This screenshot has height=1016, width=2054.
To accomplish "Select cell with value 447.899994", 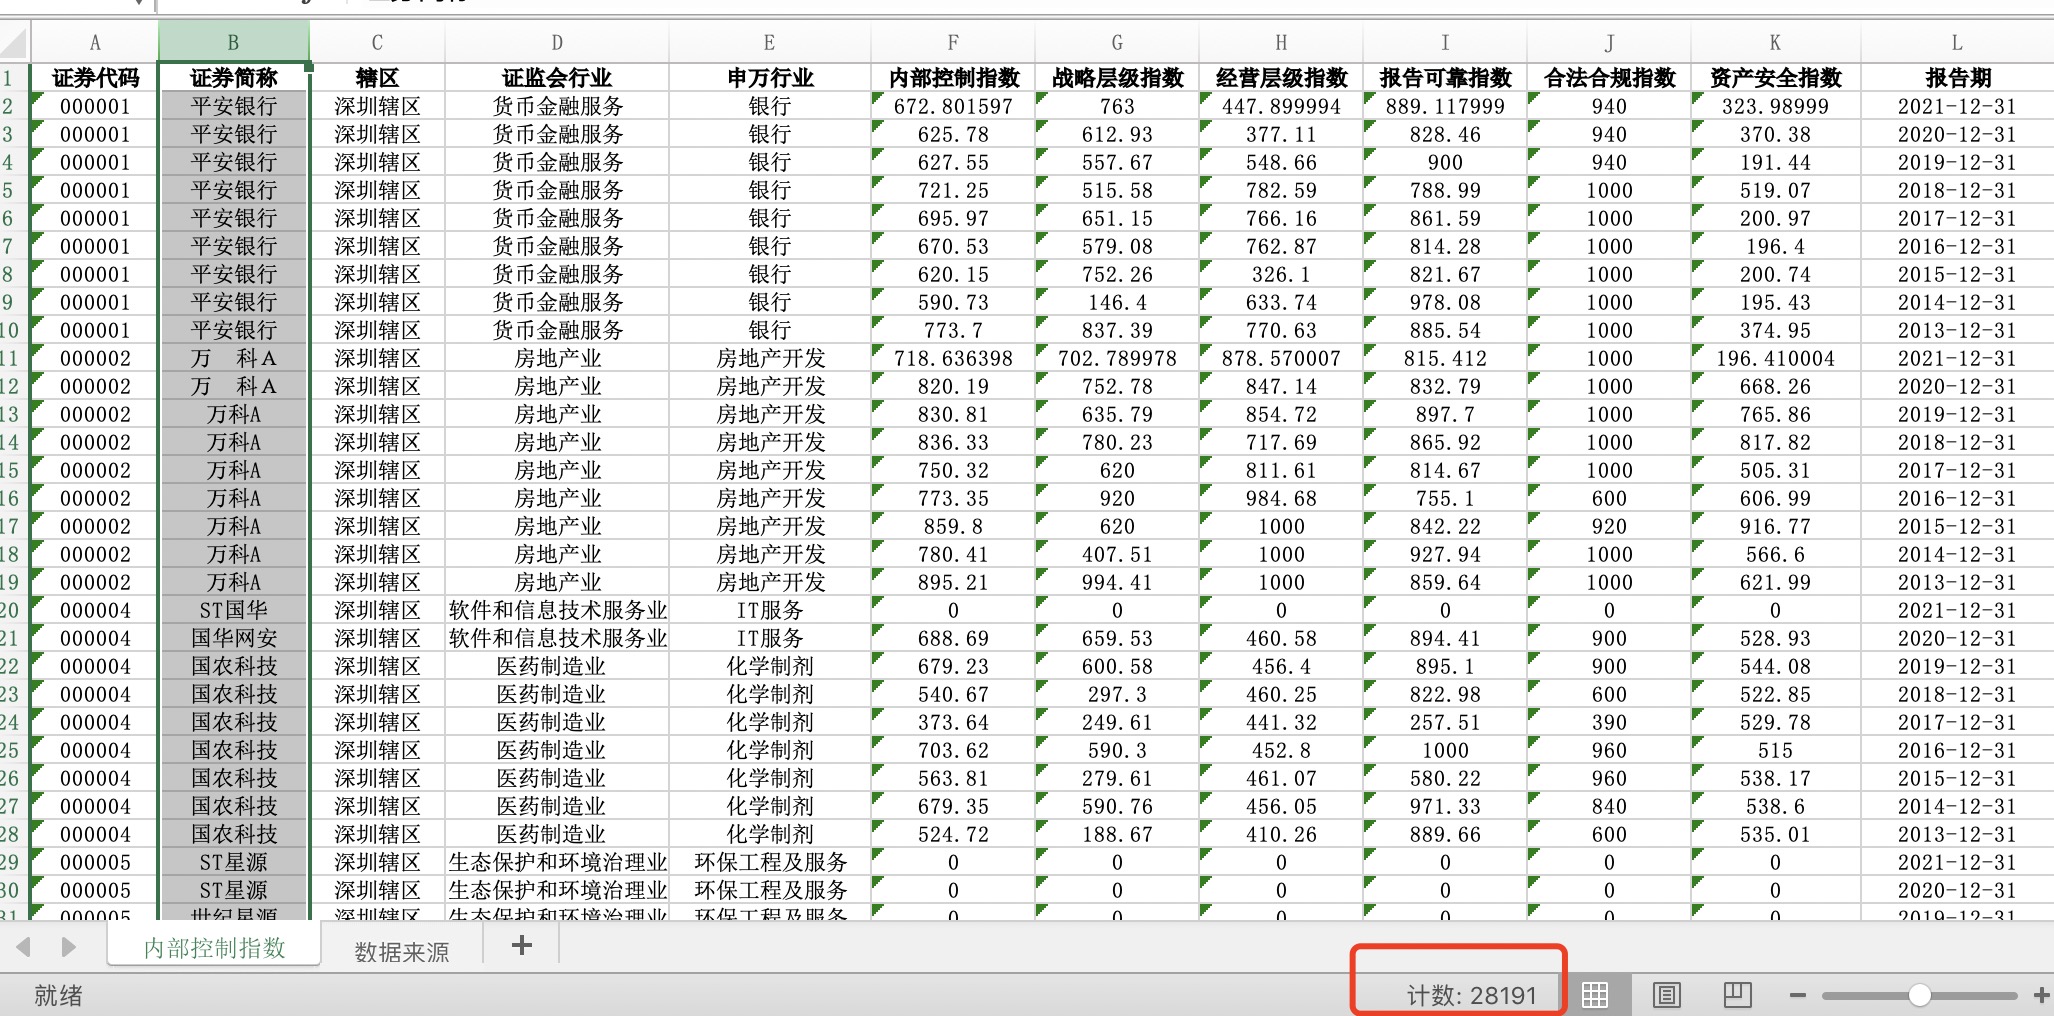I will 1281,106.
